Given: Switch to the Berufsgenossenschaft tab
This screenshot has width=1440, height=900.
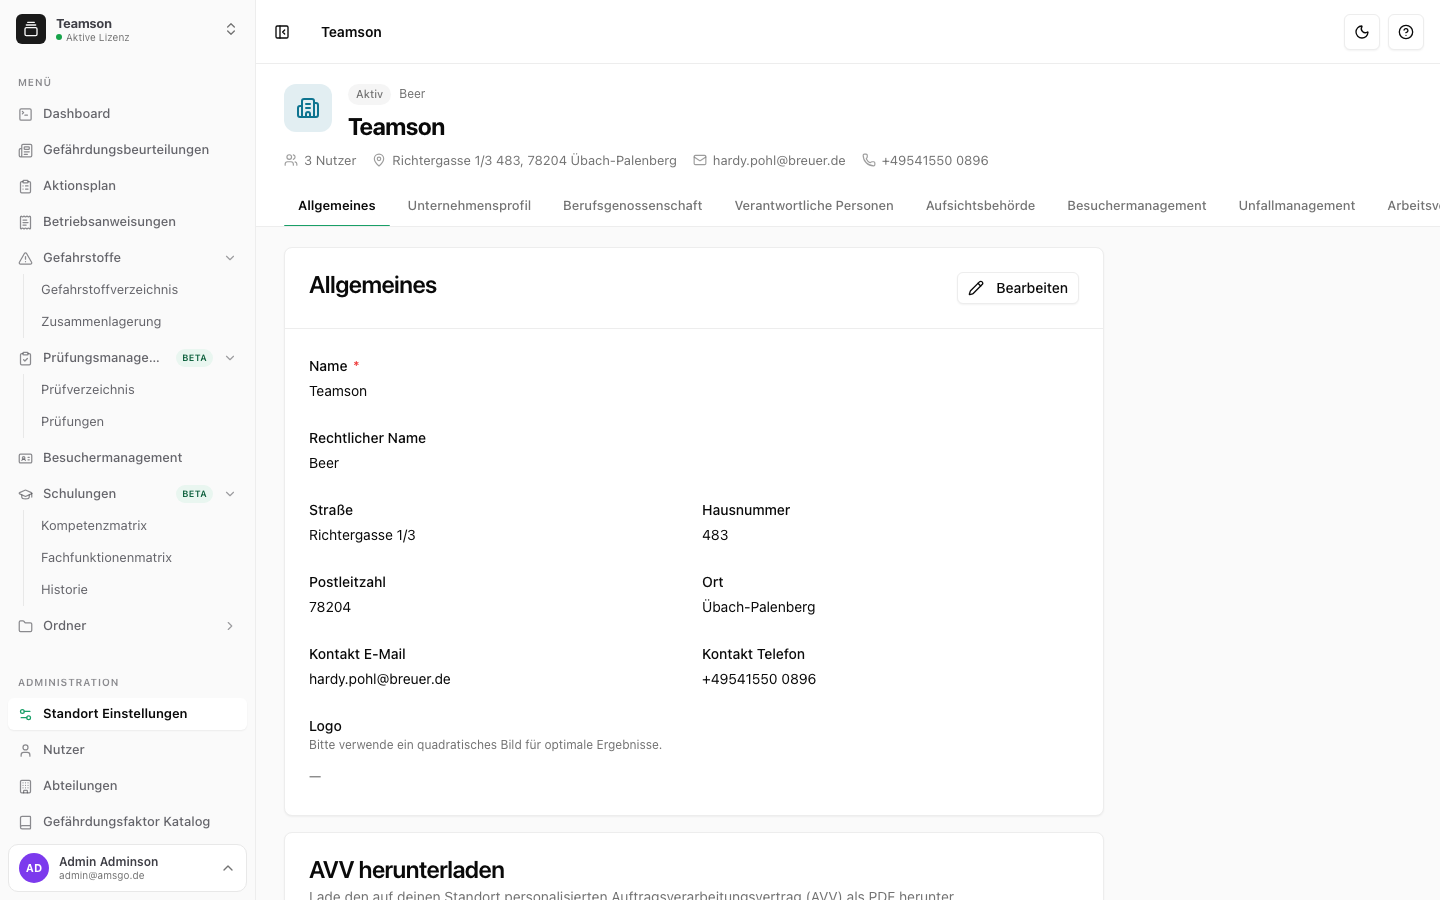Looking at the screenshot, I should point(633,206).
